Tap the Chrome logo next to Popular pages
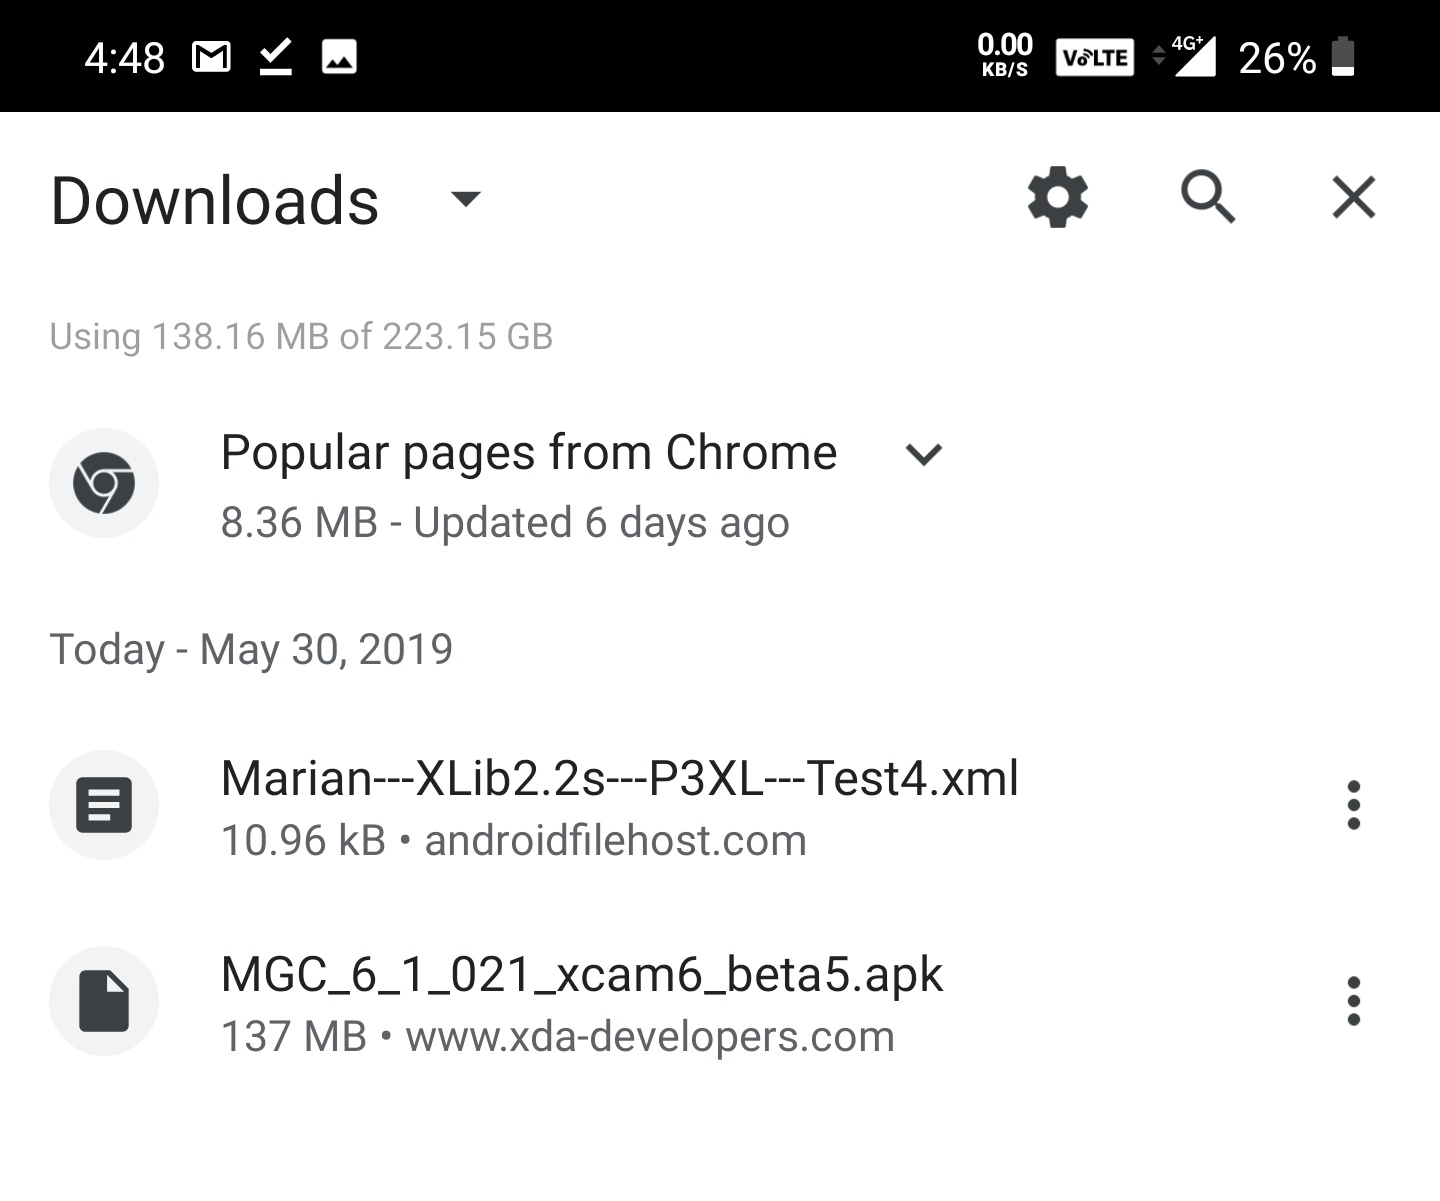This screenshot has width=1440, height=1201. pos(104,483)
